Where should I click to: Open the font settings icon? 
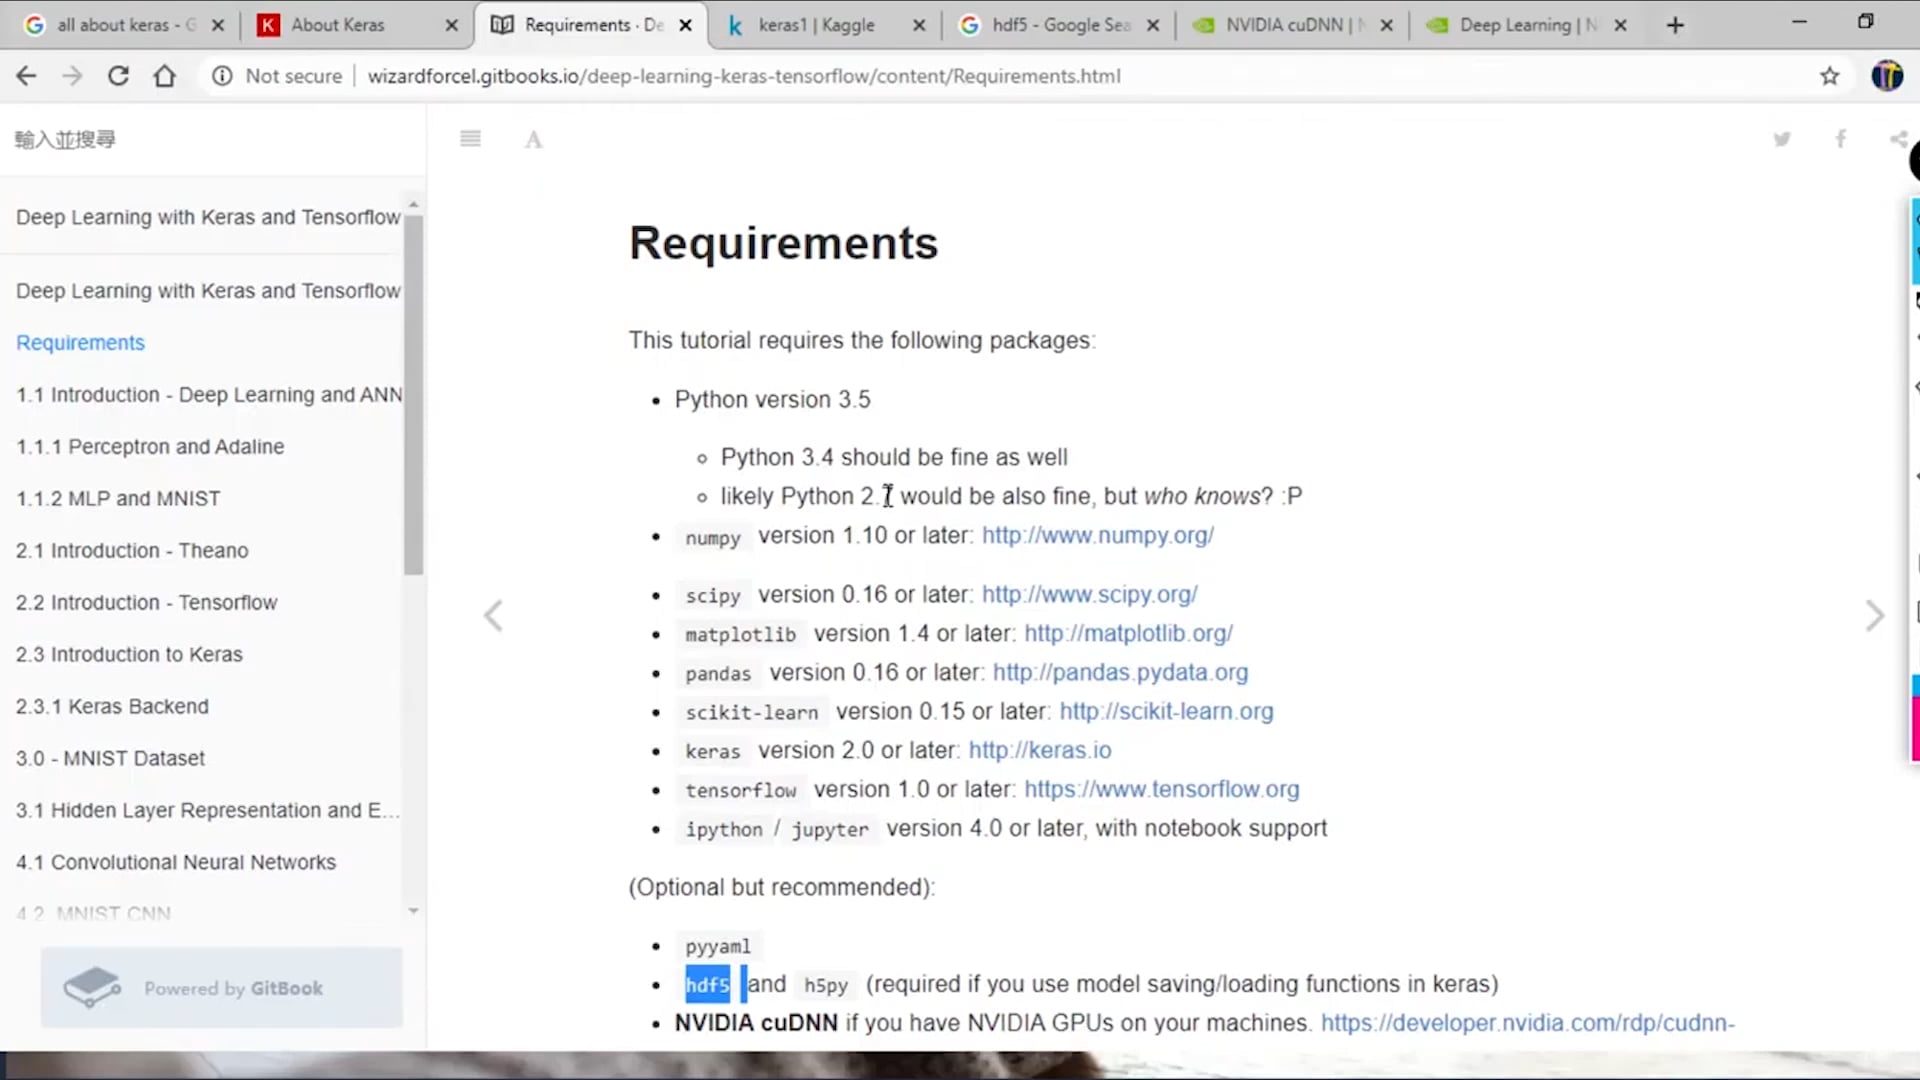pyautogui.click(x=534, y=140)
